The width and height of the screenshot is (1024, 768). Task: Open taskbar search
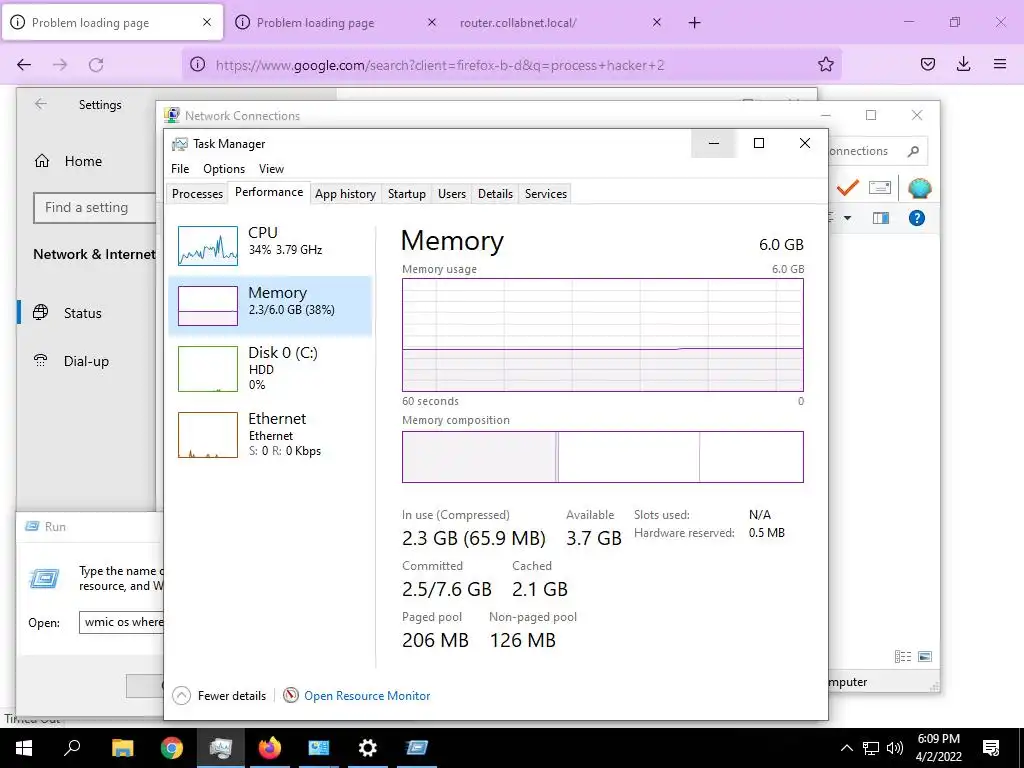point(72,748)
